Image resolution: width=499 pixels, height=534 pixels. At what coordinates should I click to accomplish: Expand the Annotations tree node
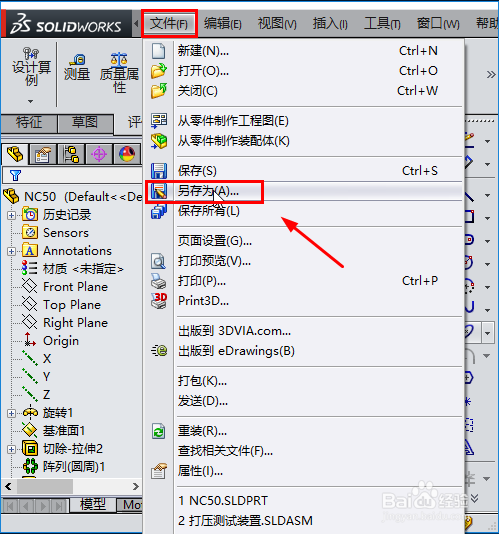click(11, 251)
